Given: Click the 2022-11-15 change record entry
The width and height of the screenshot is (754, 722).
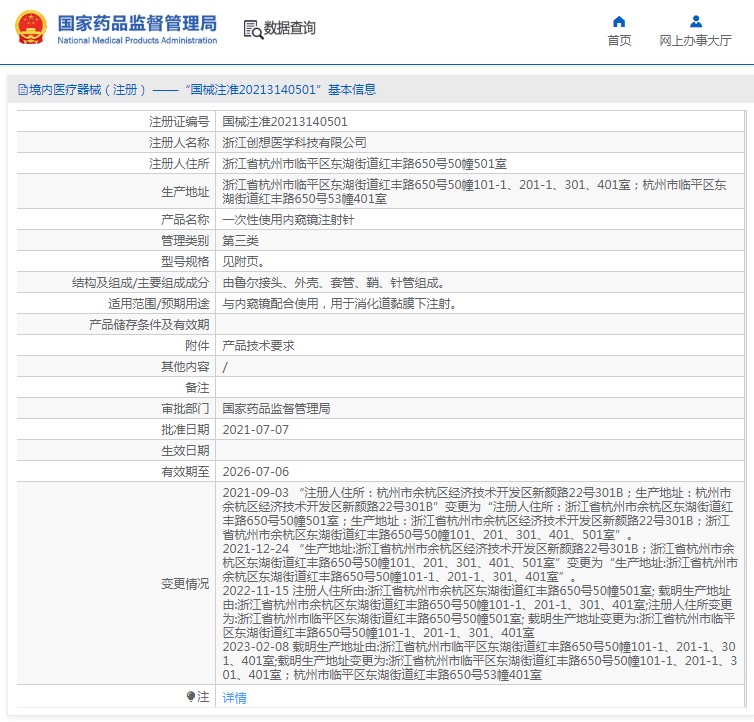Looking at the screenshot, I should pyautogui.click(x=478, y=612).
